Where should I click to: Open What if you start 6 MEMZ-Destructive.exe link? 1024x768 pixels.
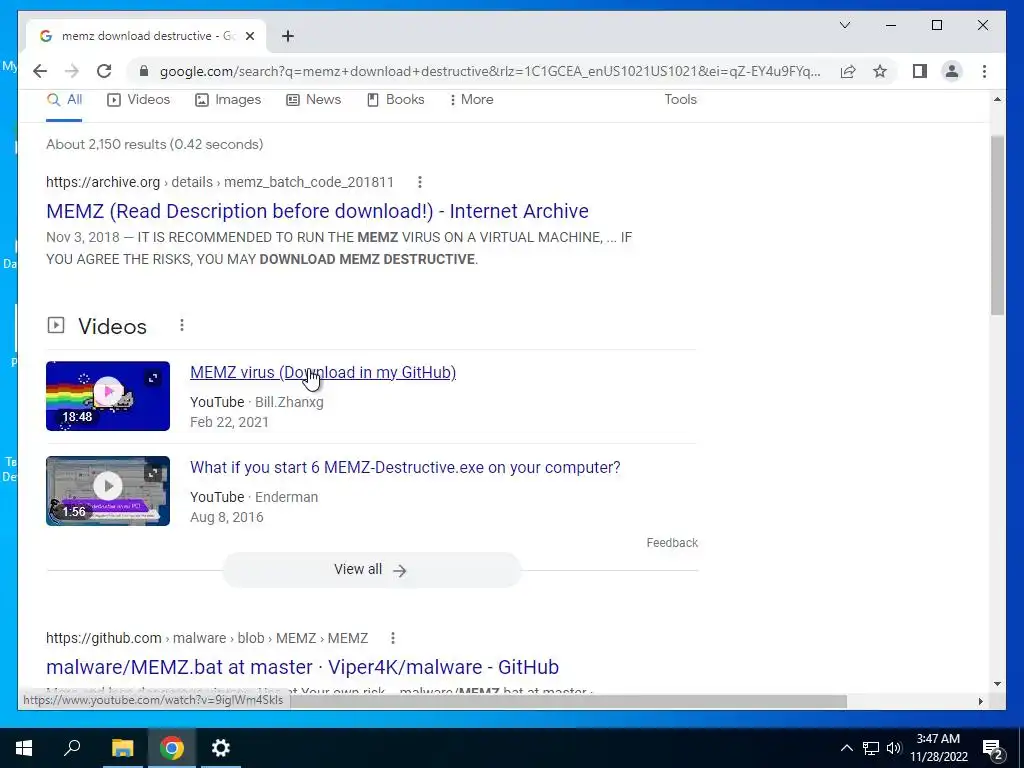(x=405, y=468)
